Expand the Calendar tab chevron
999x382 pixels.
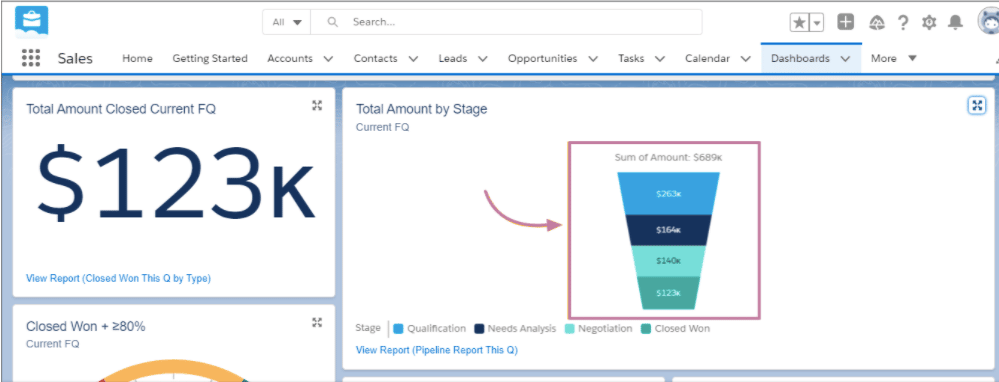tap(745, 59)
